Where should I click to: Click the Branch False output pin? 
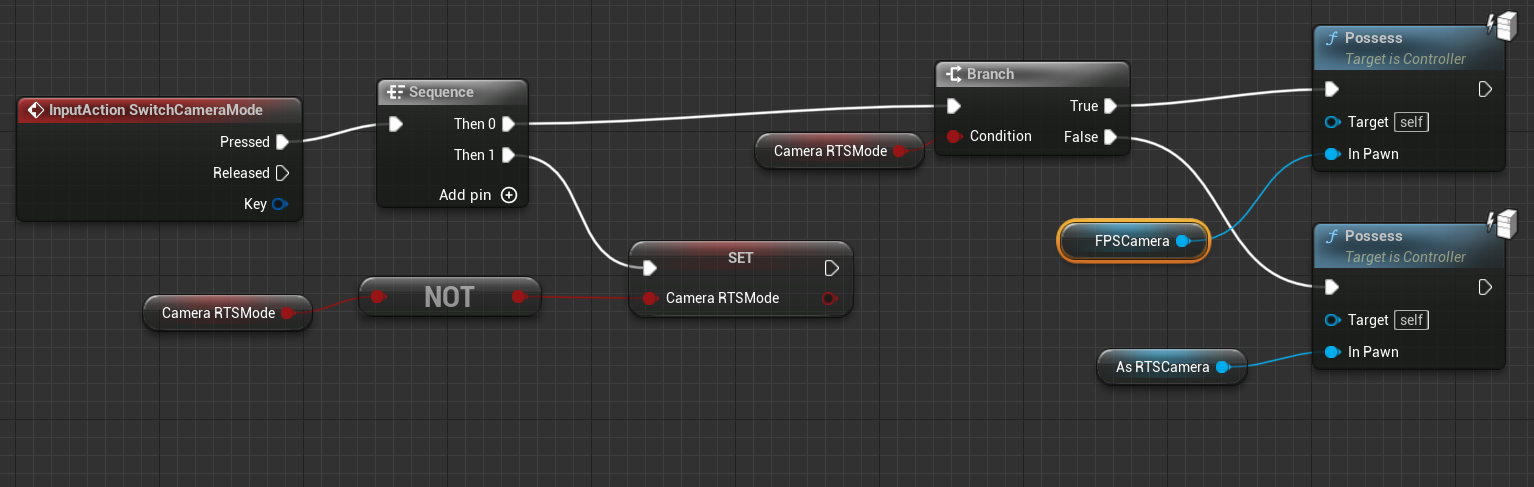[x=1110, y=137]
